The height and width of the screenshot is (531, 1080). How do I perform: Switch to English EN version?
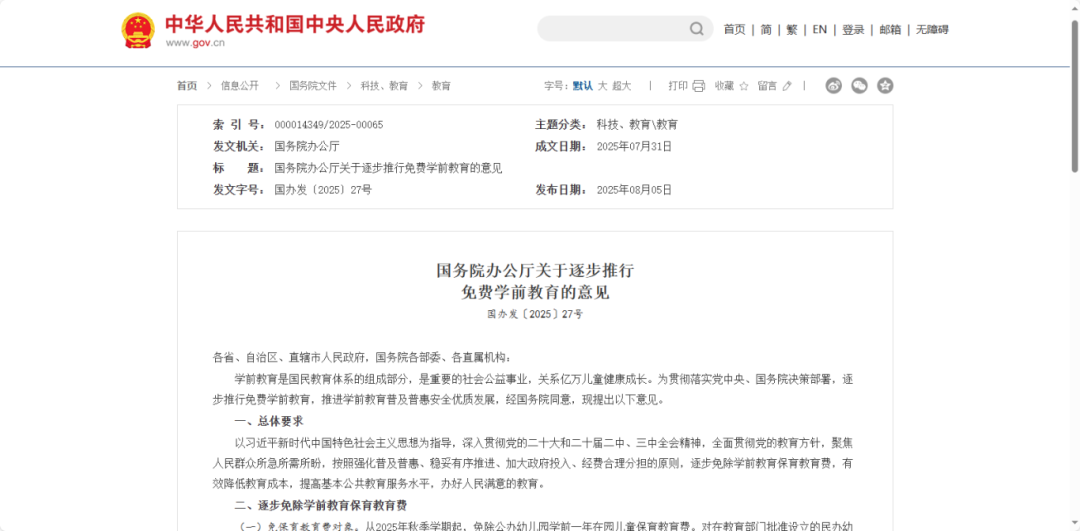point(820,30)
